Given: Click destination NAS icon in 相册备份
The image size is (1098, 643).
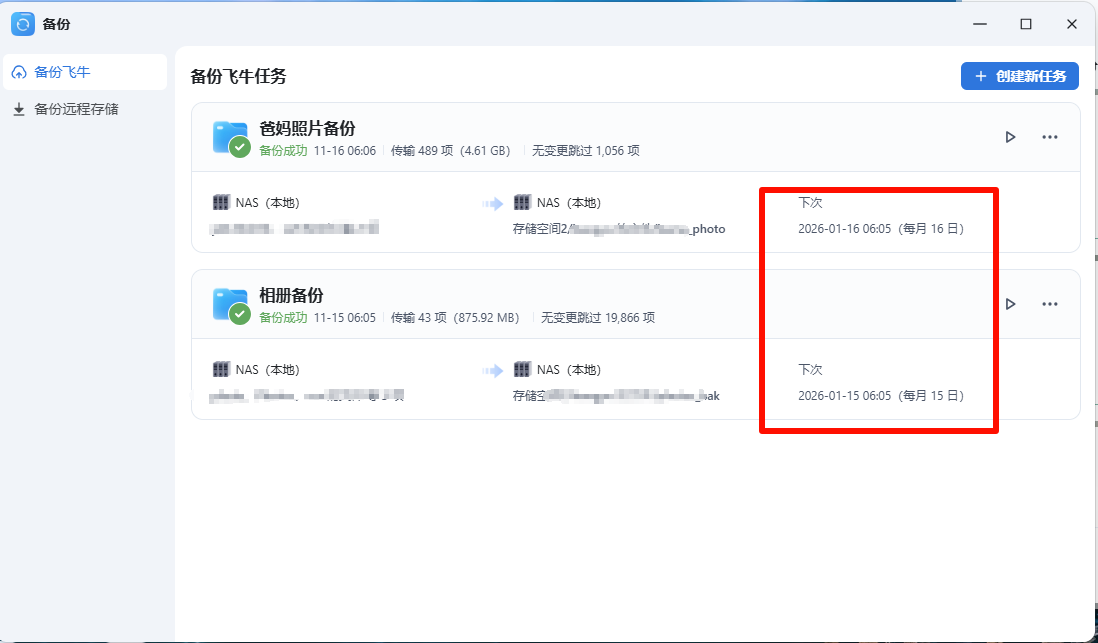Looking at the screenshot, I should coord(522,369).
